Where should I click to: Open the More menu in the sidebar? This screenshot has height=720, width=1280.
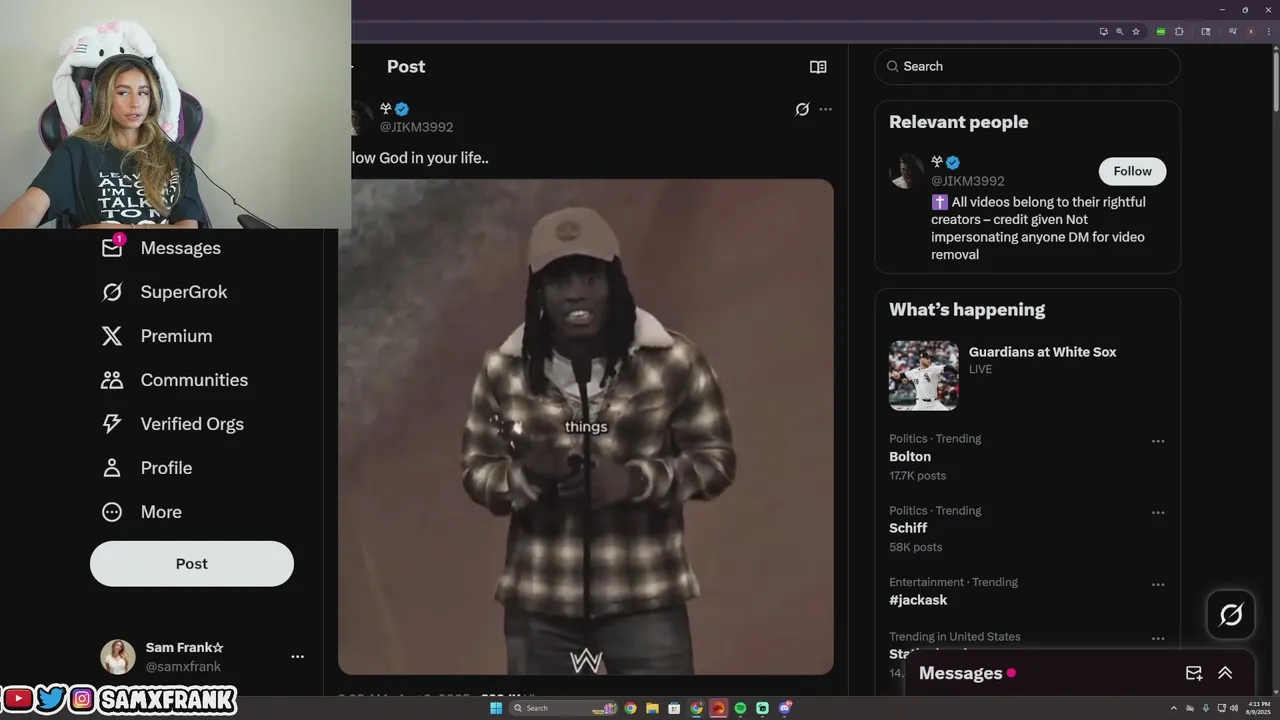142,512
